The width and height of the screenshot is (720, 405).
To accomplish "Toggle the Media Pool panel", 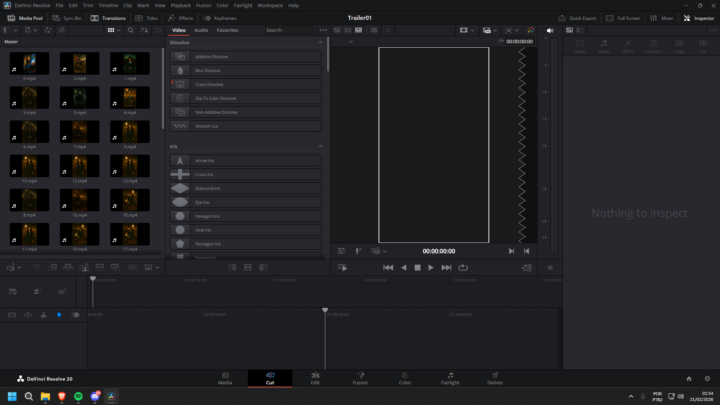I will 25,18.
